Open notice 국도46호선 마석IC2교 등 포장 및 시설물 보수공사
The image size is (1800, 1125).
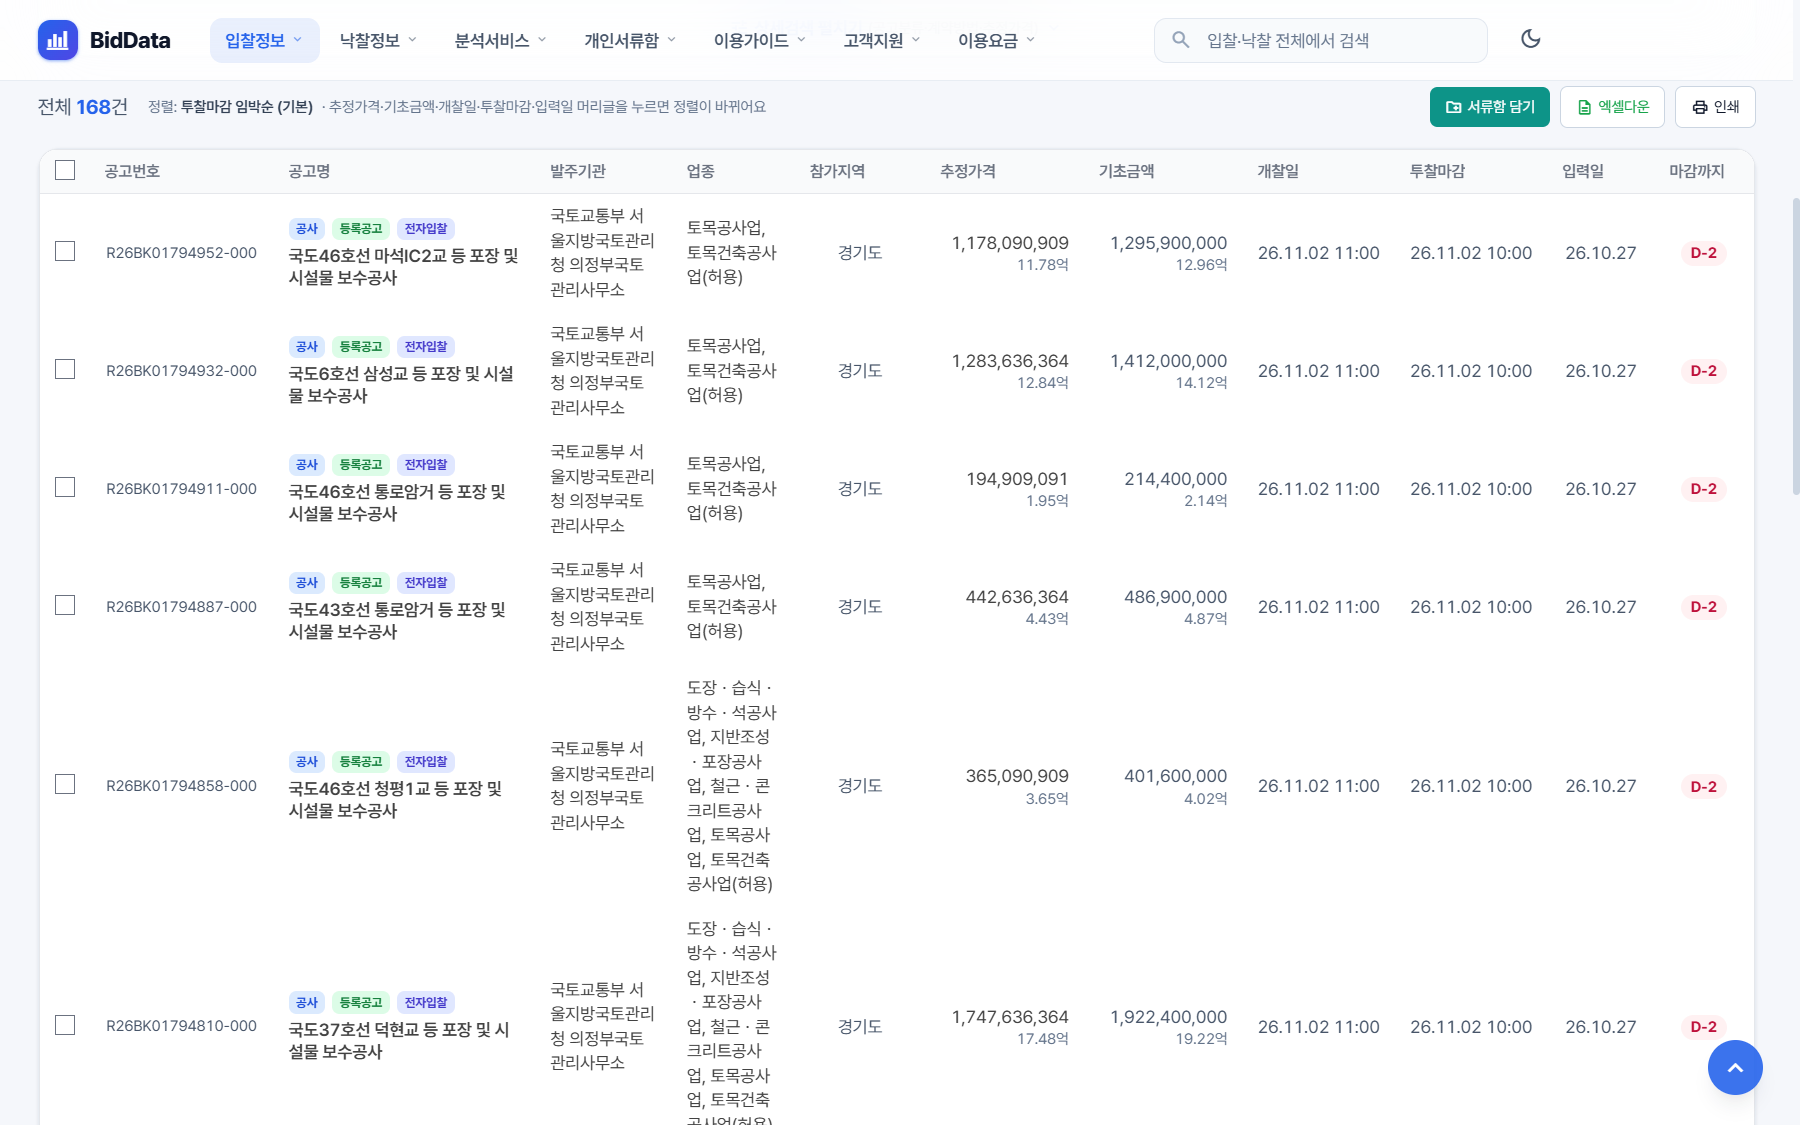[x=403, y=266]
